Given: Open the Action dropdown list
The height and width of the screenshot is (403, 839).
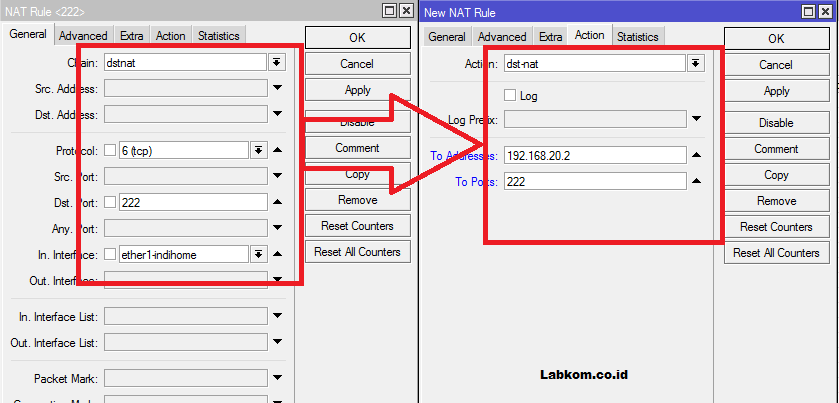Looking at the screenshot, I should [x=695, y=64].
